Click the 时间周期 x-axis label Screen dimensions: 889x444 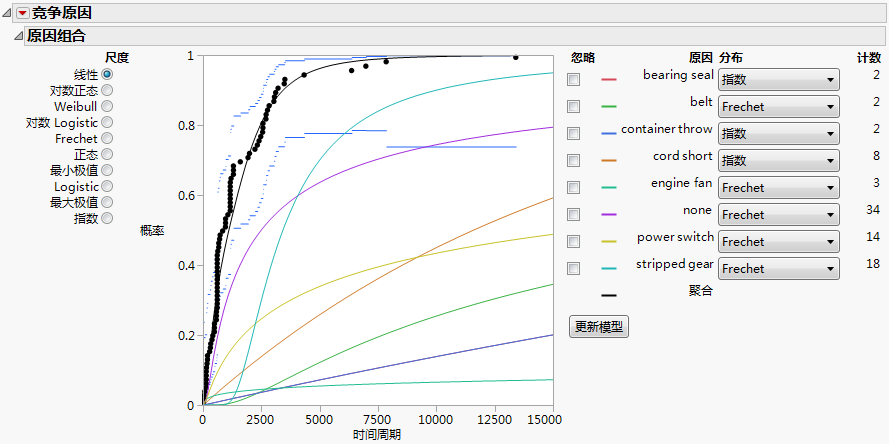click(x=378, y=435)
